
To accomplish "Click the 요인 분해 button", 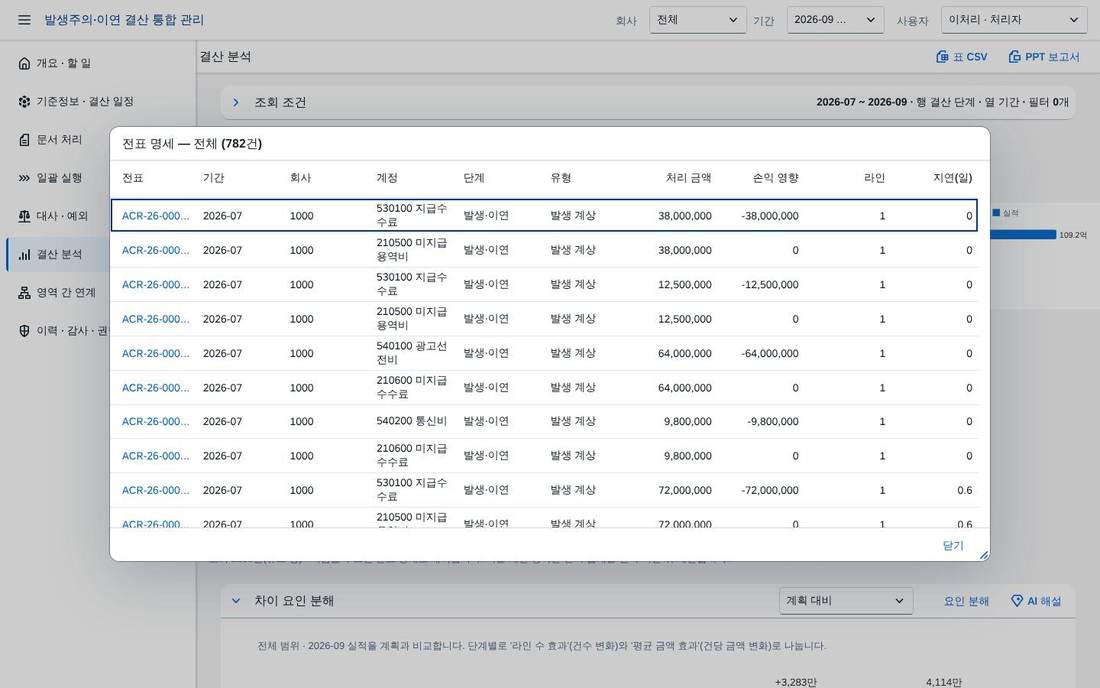I will tap(966, 601).
